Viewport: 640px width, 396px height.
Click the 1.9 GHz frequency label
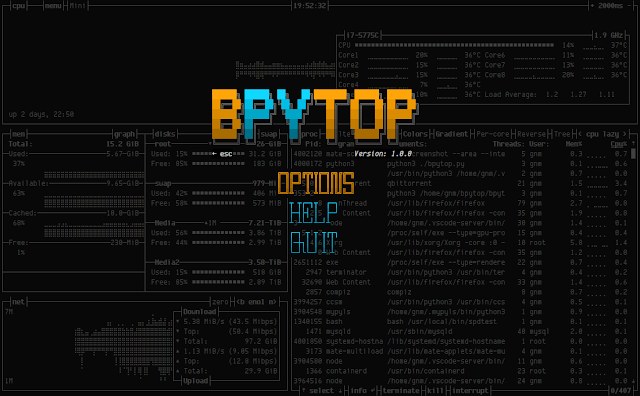[609, 35]
